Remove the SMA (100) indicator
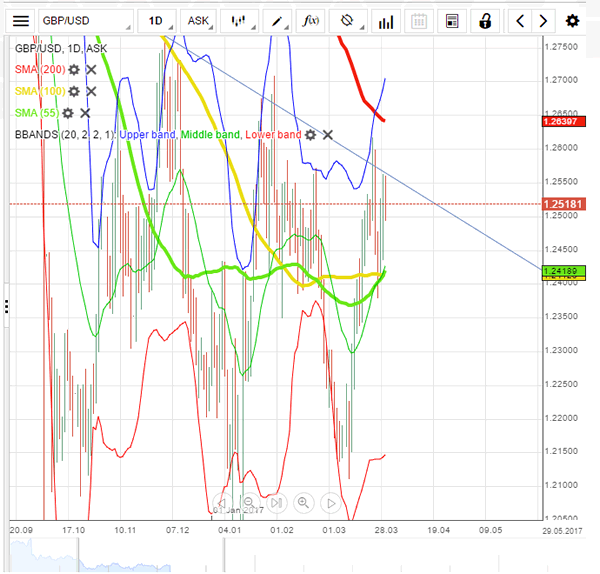Viewport: 600px width, 574px height. (x=91, y=91)
